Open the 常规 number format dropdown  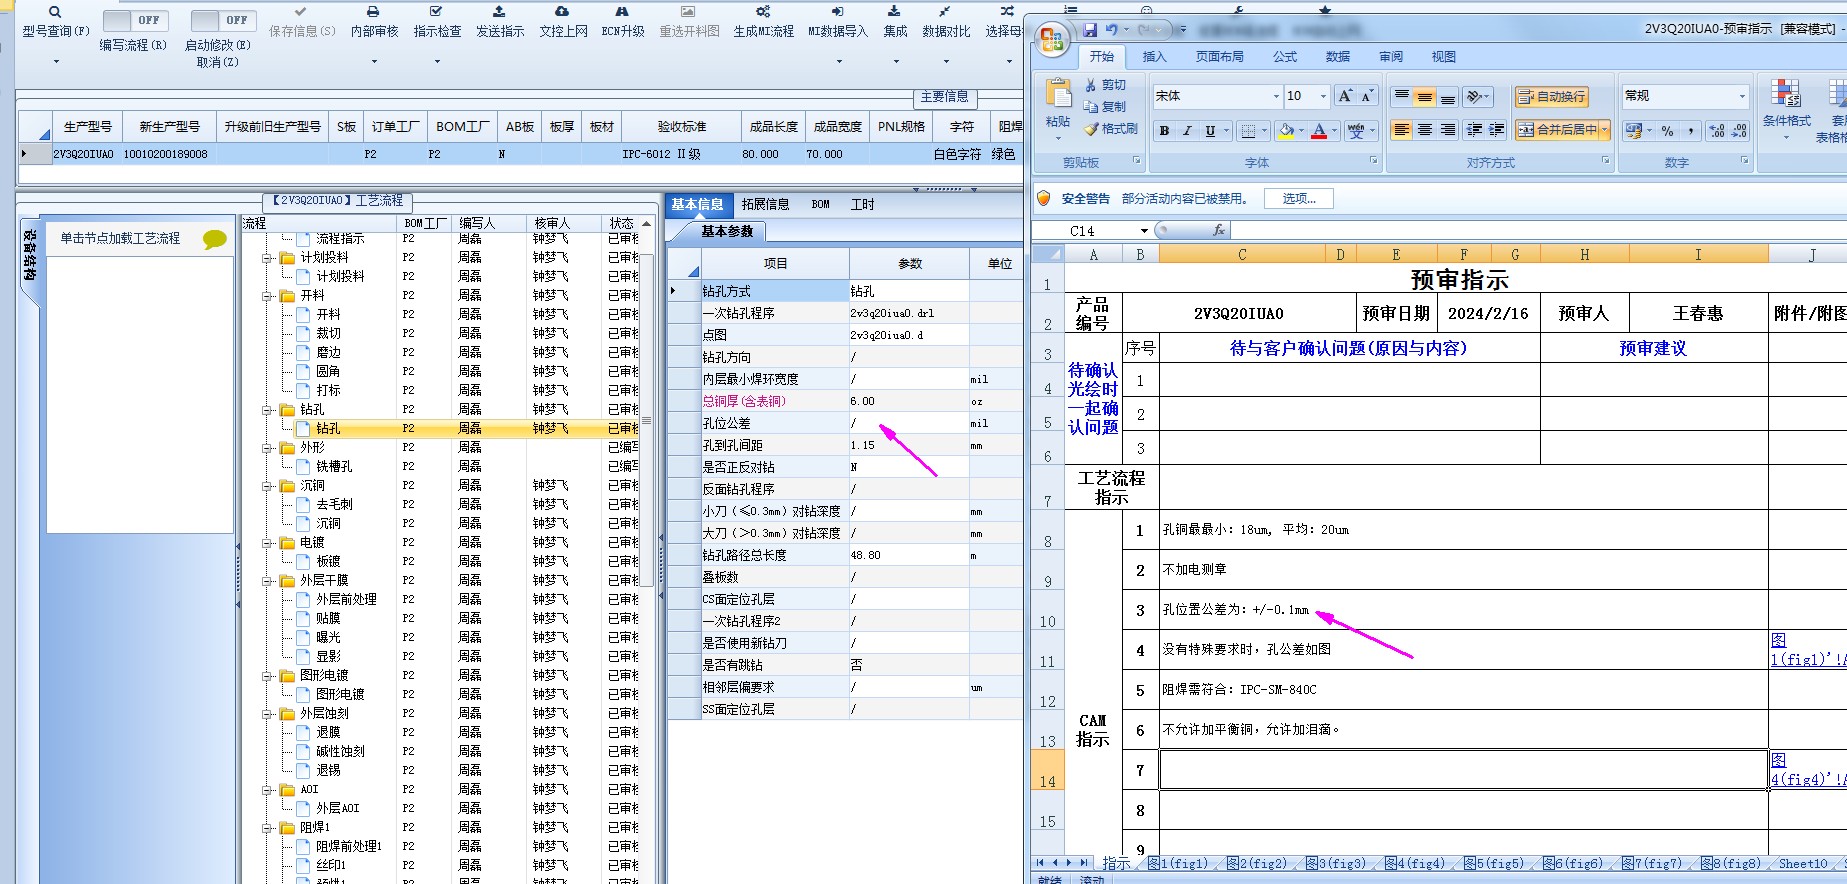(1741, 97)
